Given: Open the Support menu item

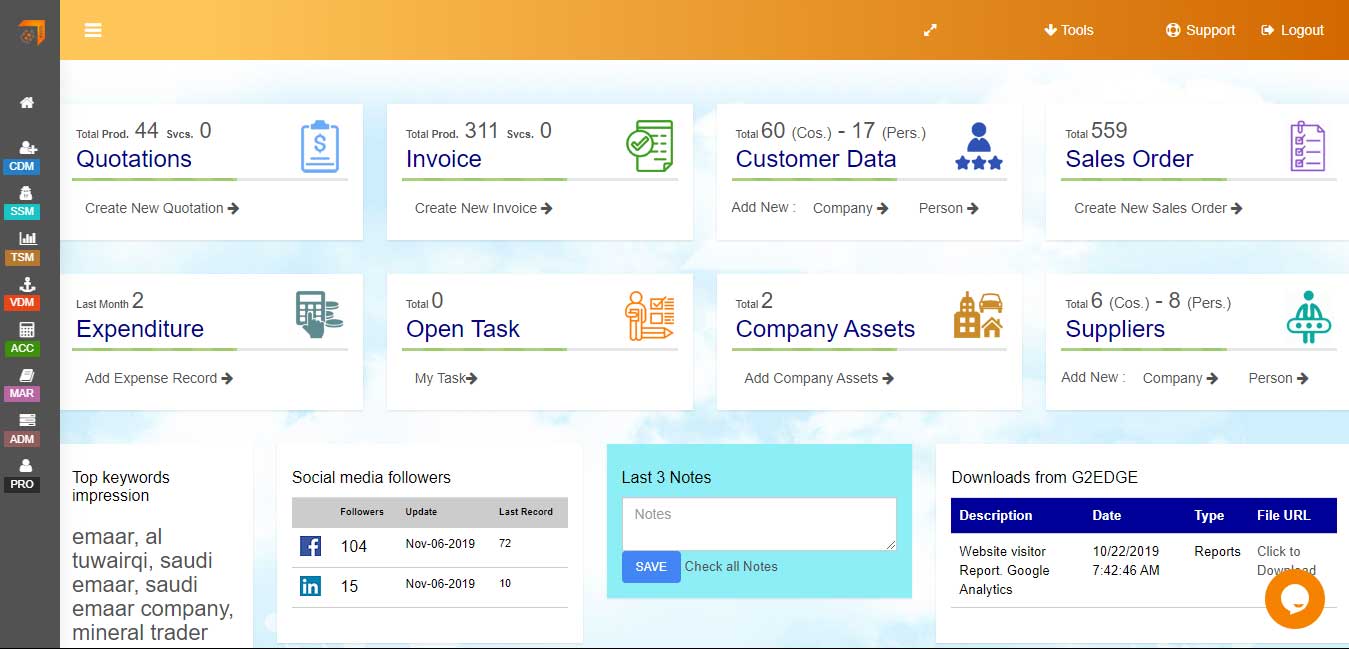Looking at the screenshot, I should tap(1200, 30).
